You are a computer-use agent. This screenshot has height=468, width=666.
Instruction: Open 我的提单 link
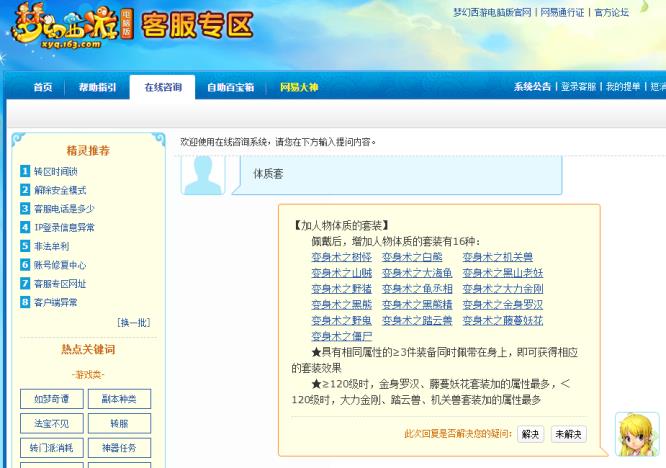[623, 87]
